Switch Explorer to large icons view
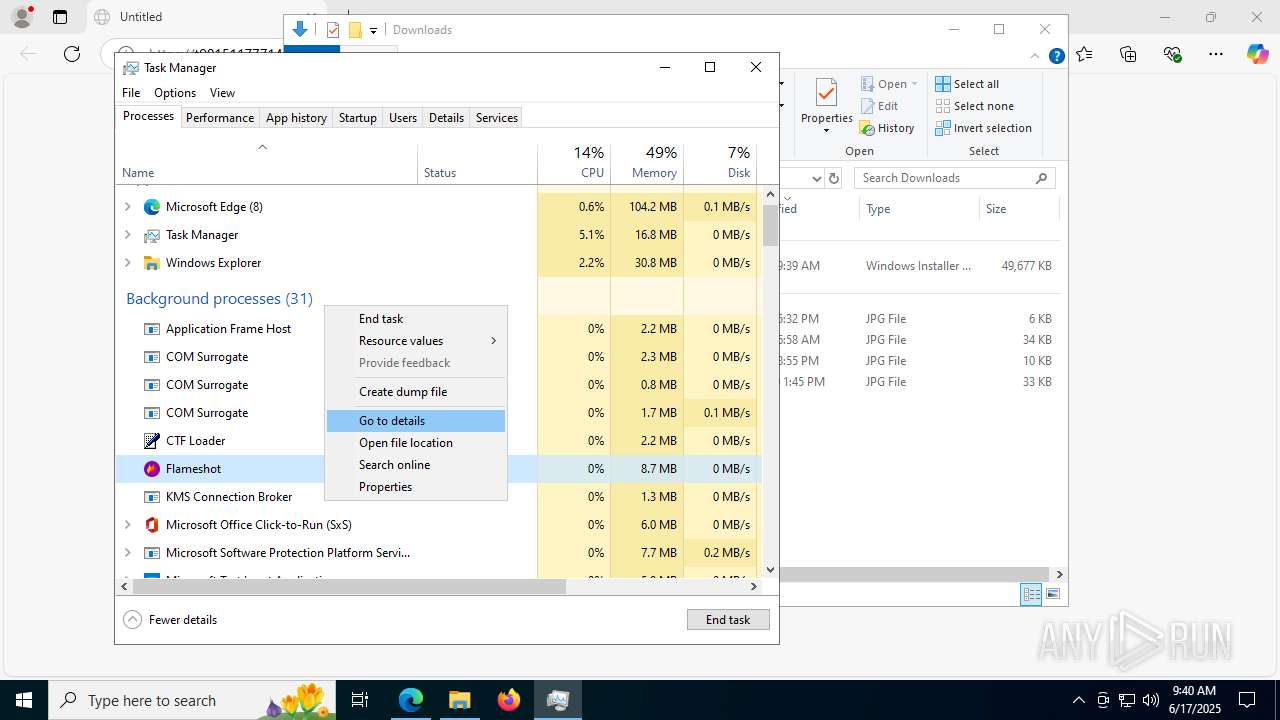Viewport: 1280px width, 720px height. 1052,594
